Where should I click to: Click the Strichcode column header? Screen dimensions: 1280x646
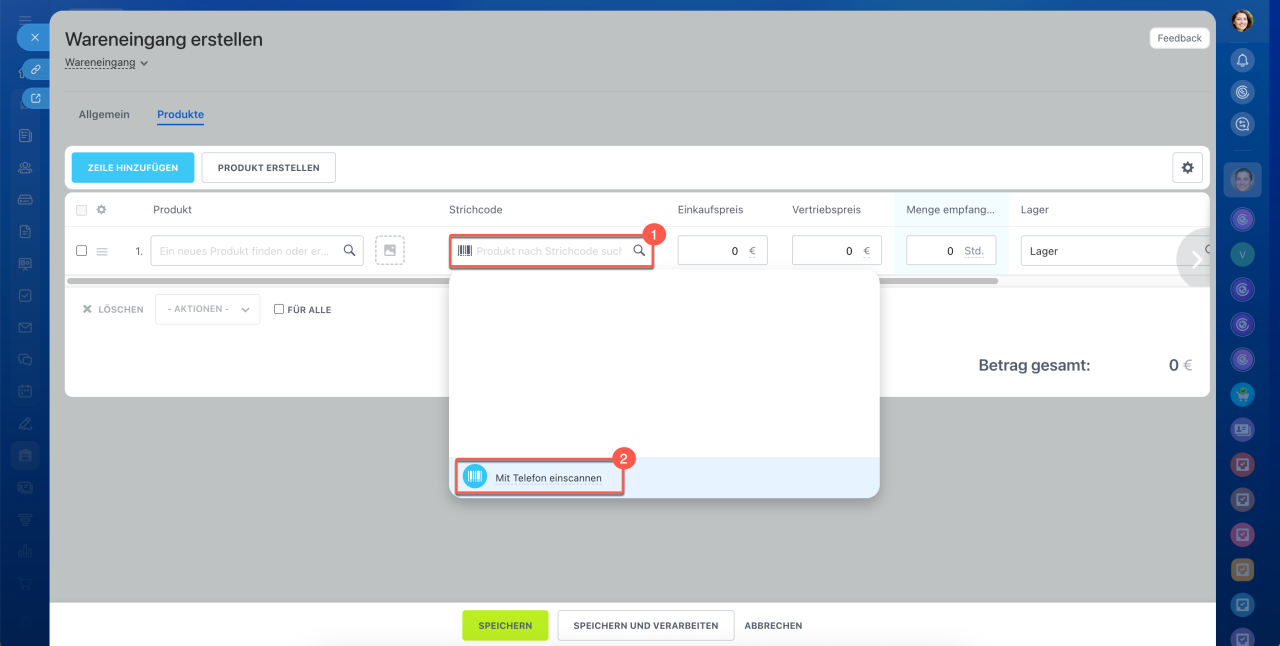tap(475, 210)
